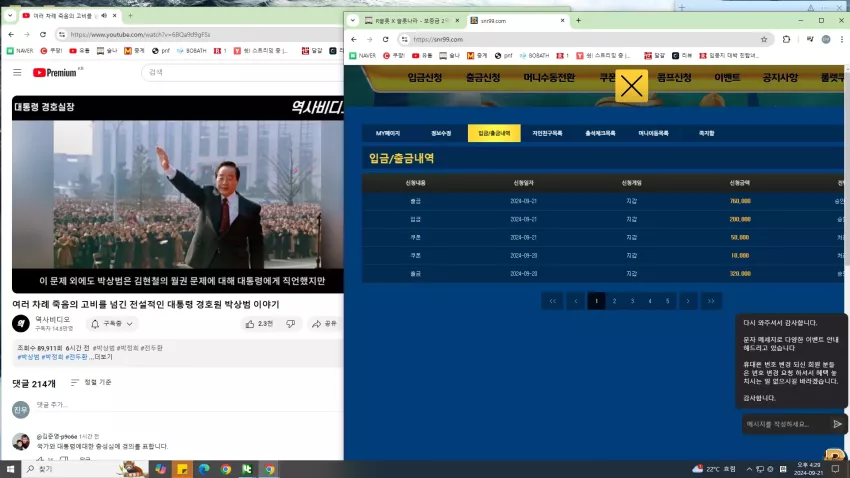Viewport: 850px width, 478px height.
Task: Open the comment sort order menu
Action: 91,382
